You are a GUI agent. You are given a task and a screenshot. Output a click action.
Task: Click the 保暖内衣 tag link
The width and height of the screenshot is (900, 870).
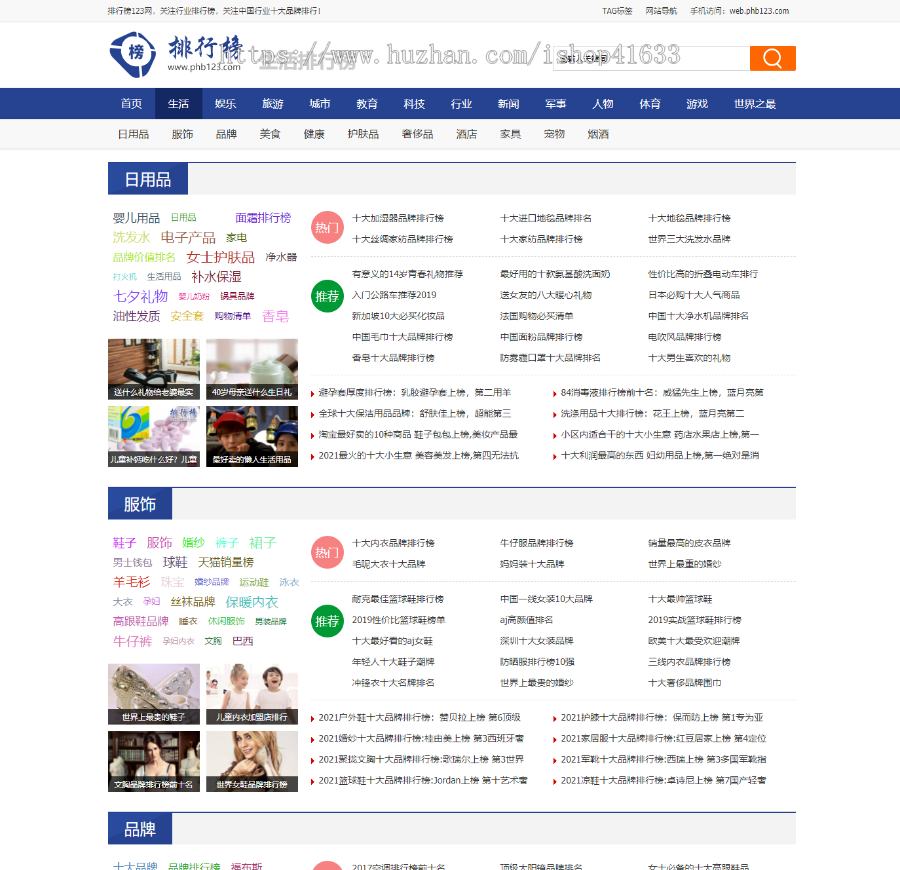252,601
